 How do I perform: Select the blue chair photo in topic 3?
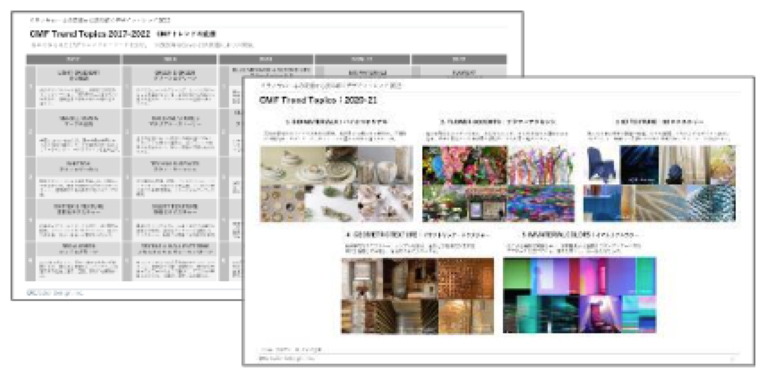602,165
